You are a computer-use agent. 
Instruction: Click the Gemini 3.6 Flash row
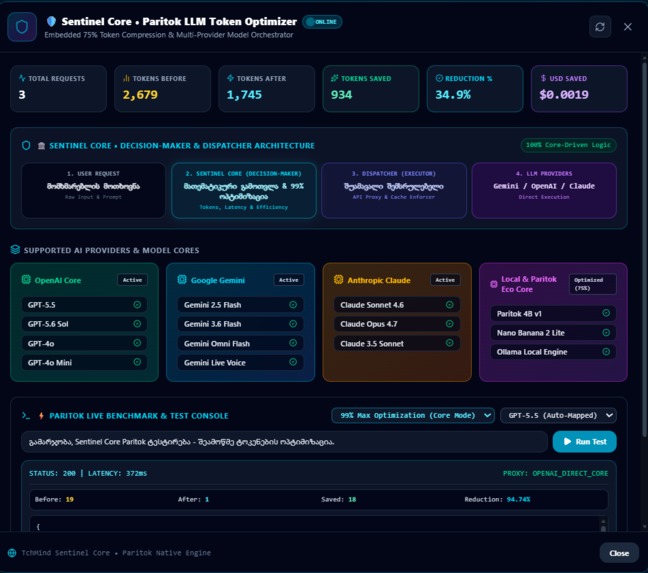point(241,323)
